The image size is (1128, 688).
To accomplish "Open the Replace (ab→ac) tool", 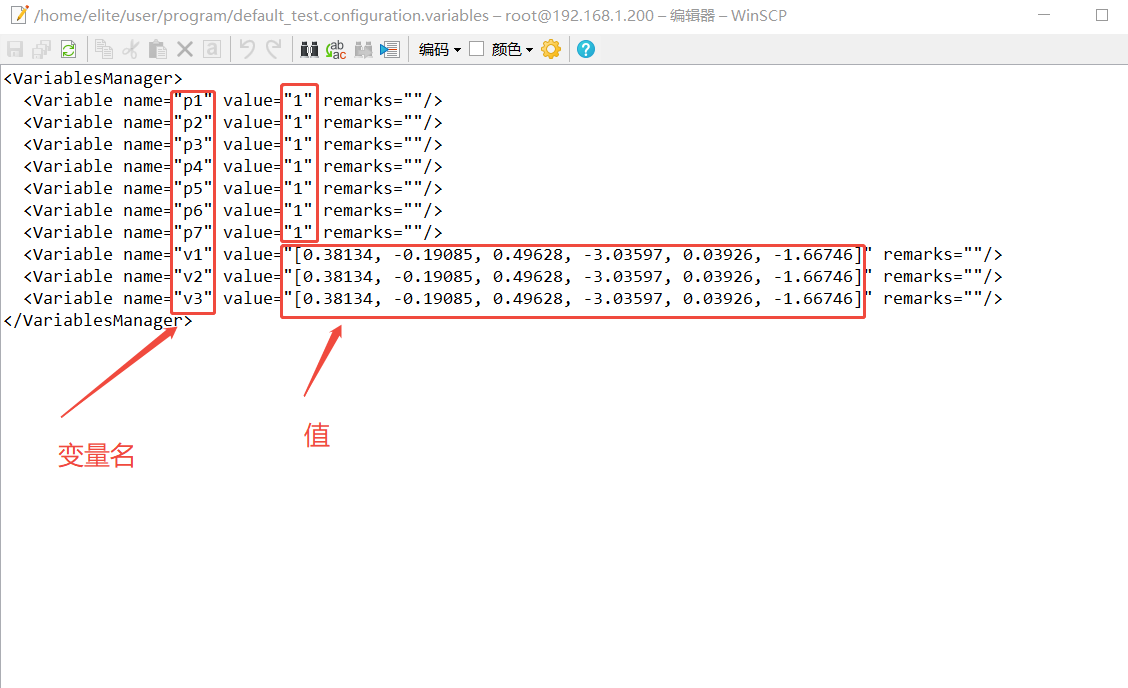I will [x=336, y=49].
